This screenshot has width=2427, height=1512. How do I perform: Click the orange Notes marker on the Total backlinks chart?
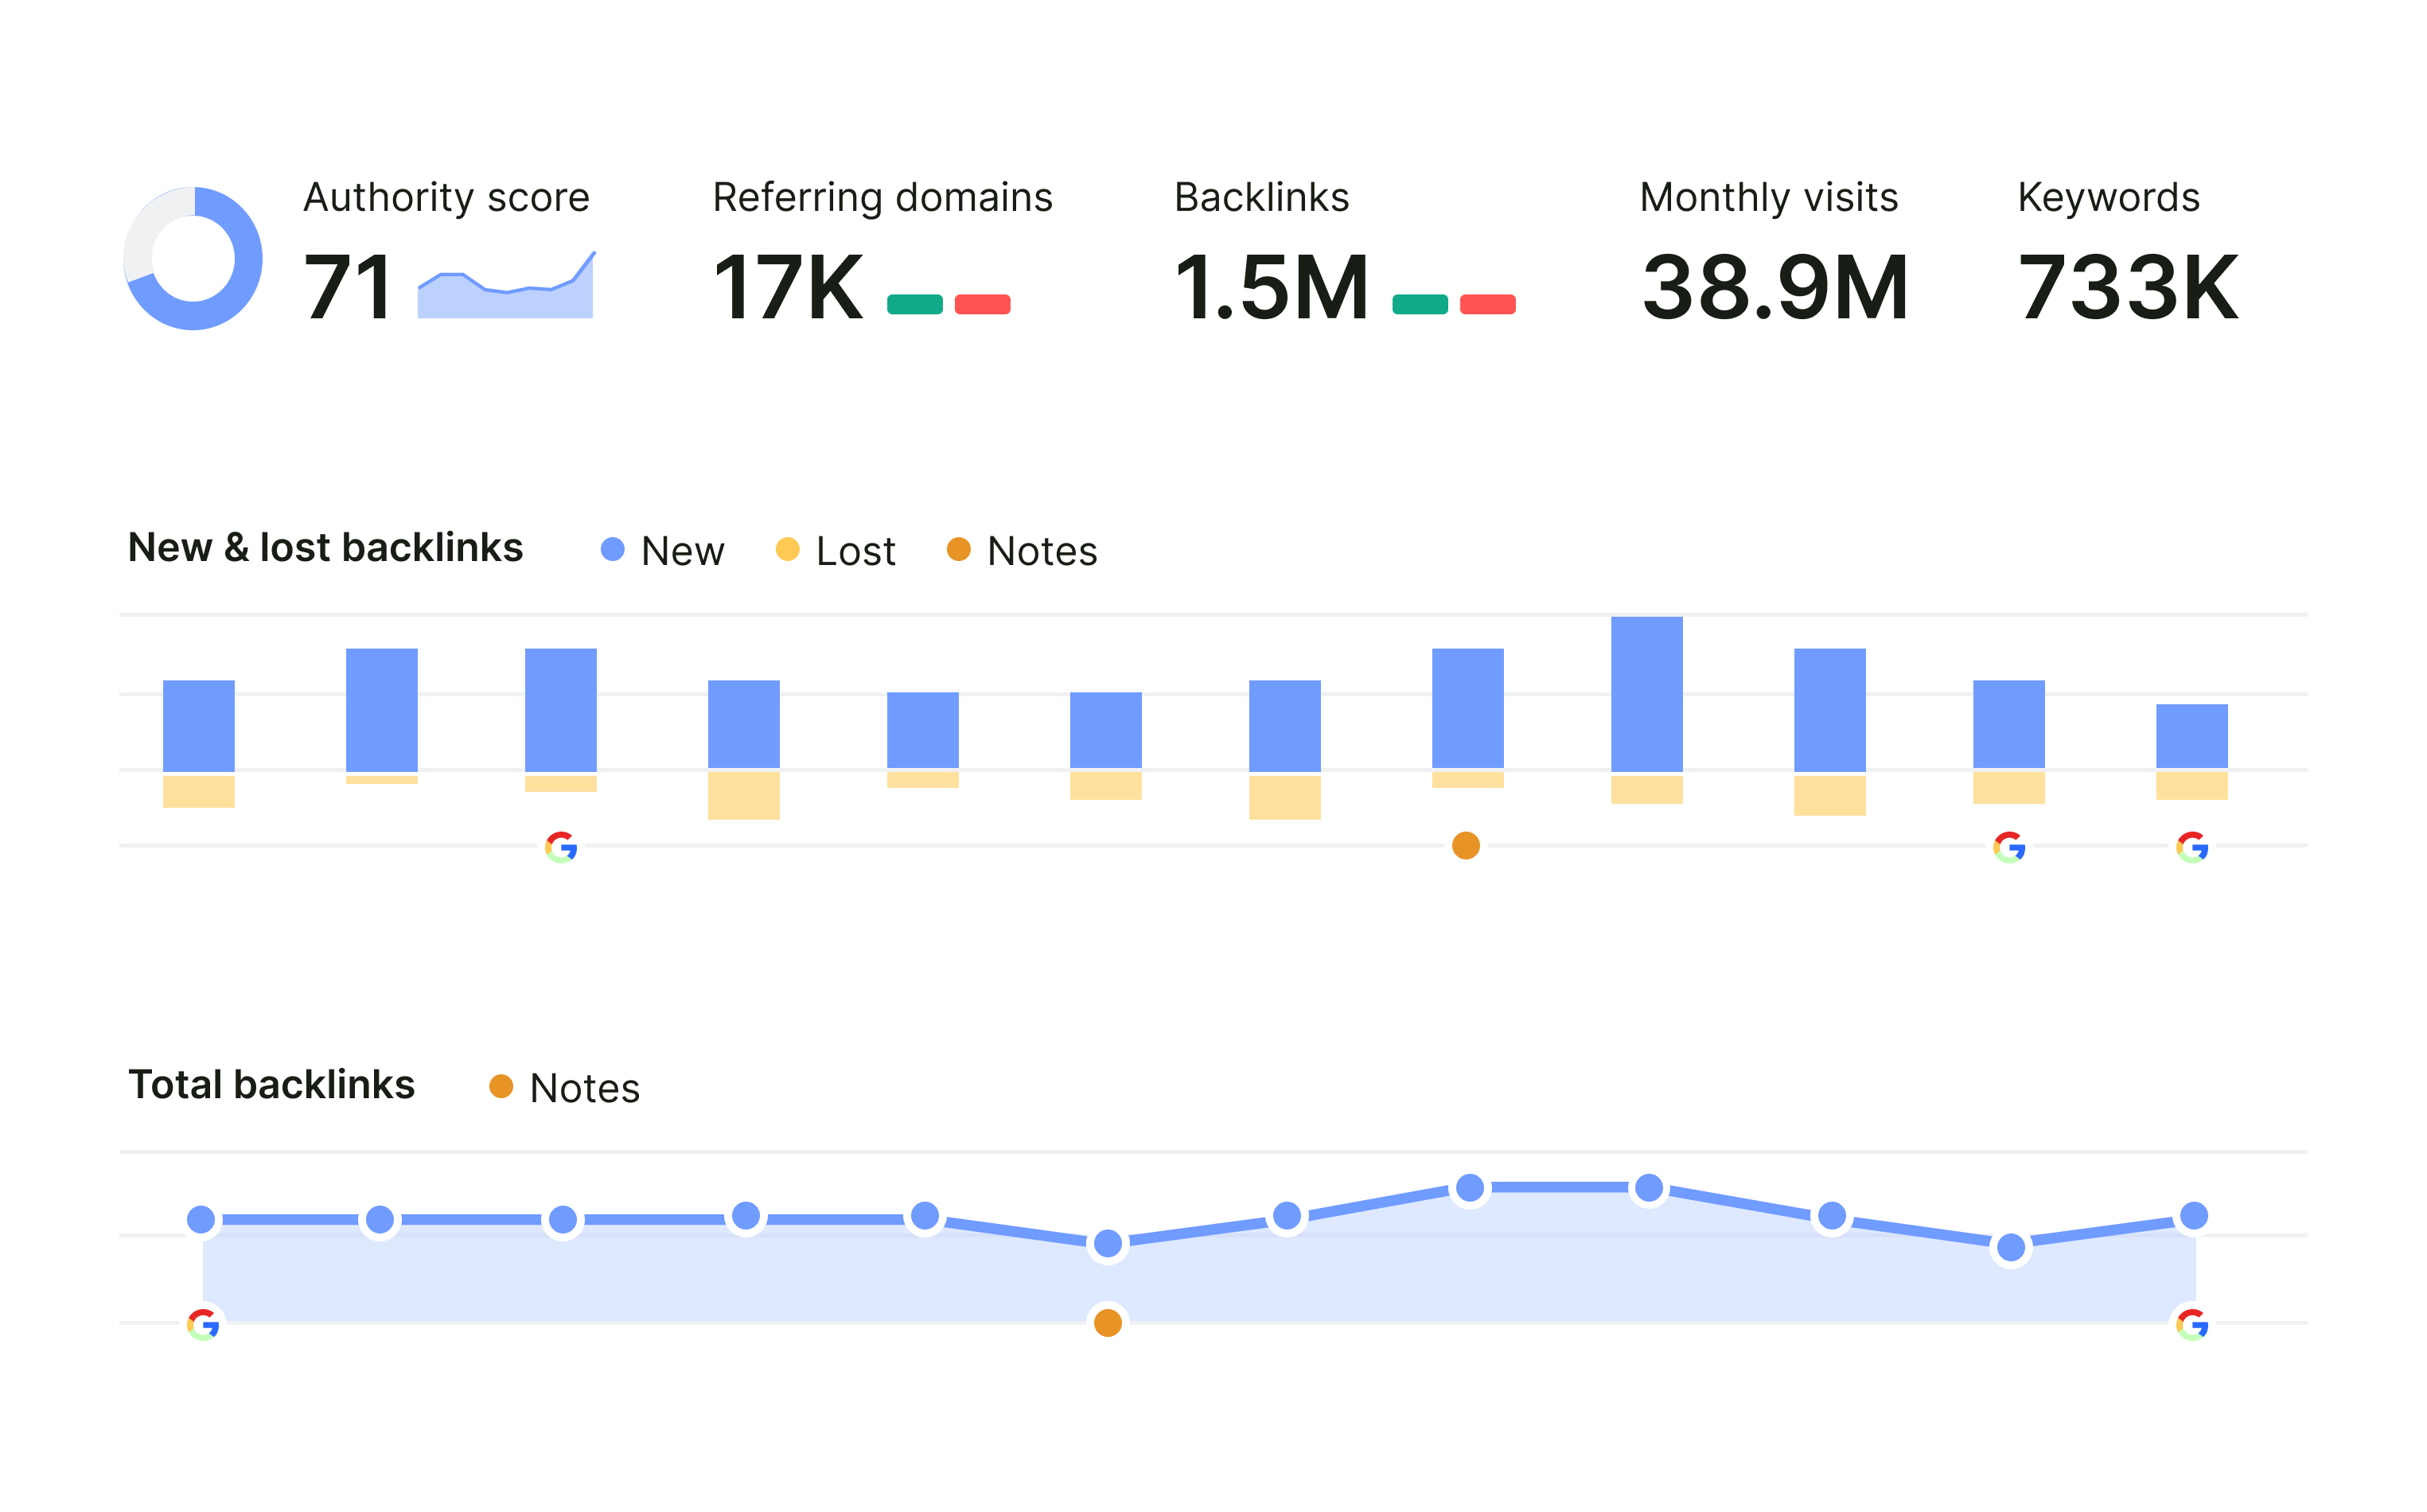pyautogui.click(x=1108, y=1322)
